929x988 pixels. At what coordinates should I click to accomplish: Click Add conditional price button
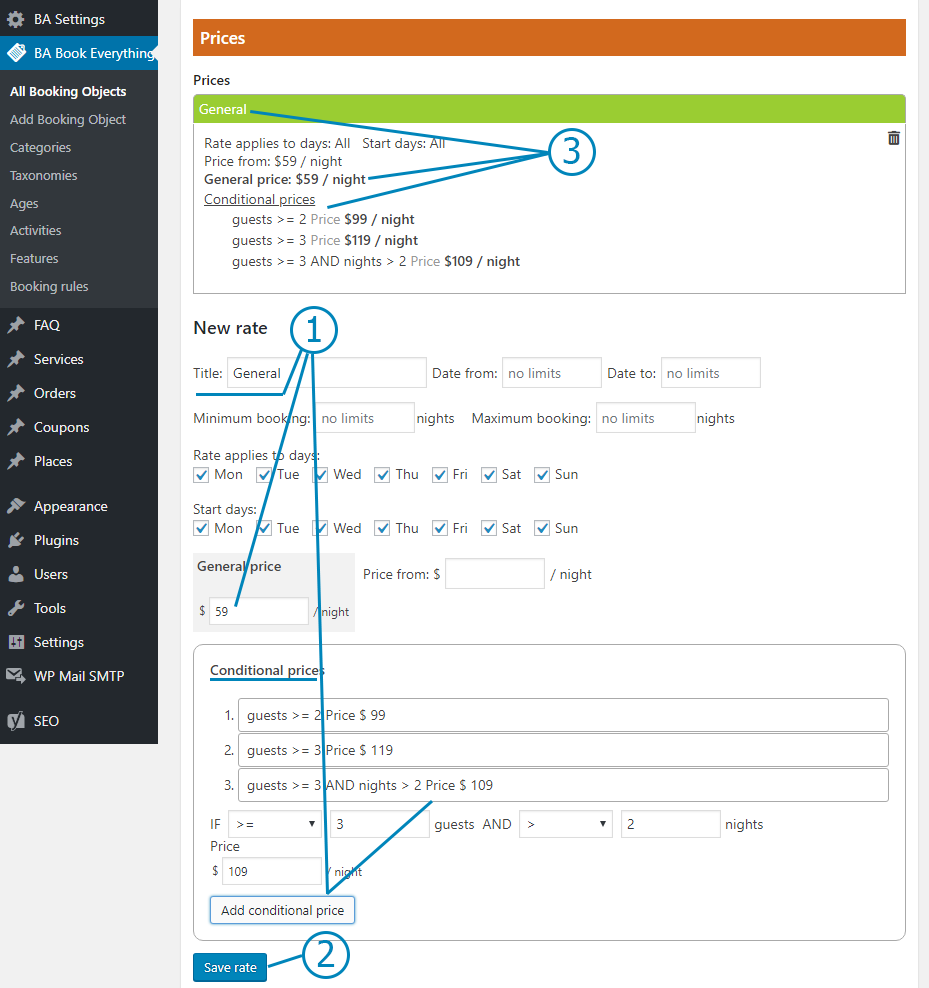(282, 910)
